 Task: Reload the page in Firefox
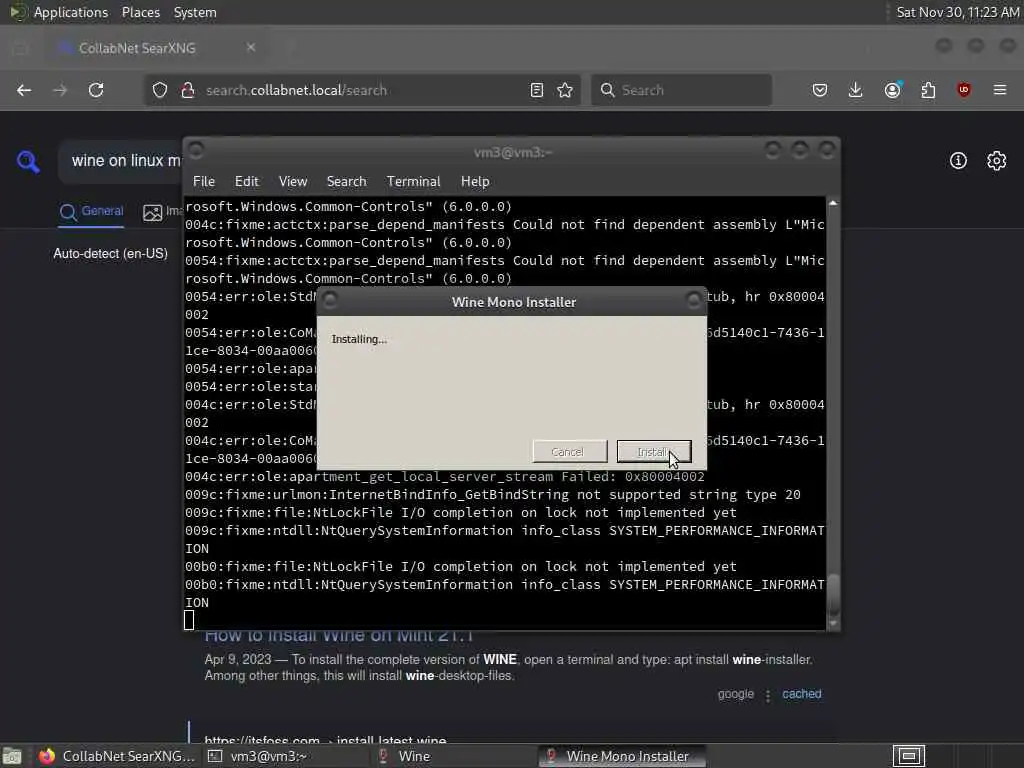pyautogui.click(x=96, y=90)
